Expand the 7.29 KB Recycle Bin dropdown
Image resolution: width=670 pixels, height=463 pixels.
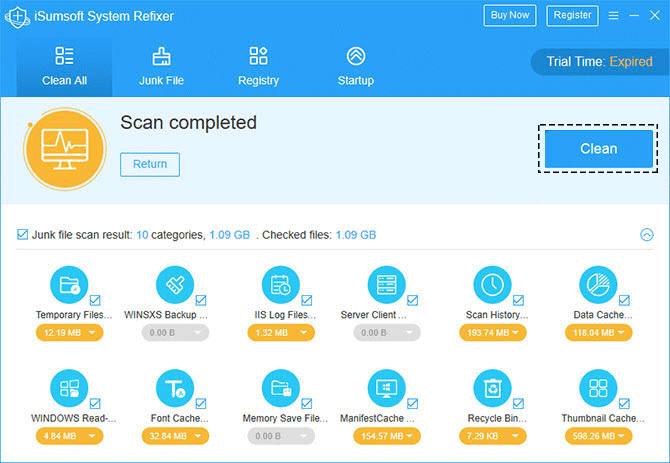pos(492,436)
